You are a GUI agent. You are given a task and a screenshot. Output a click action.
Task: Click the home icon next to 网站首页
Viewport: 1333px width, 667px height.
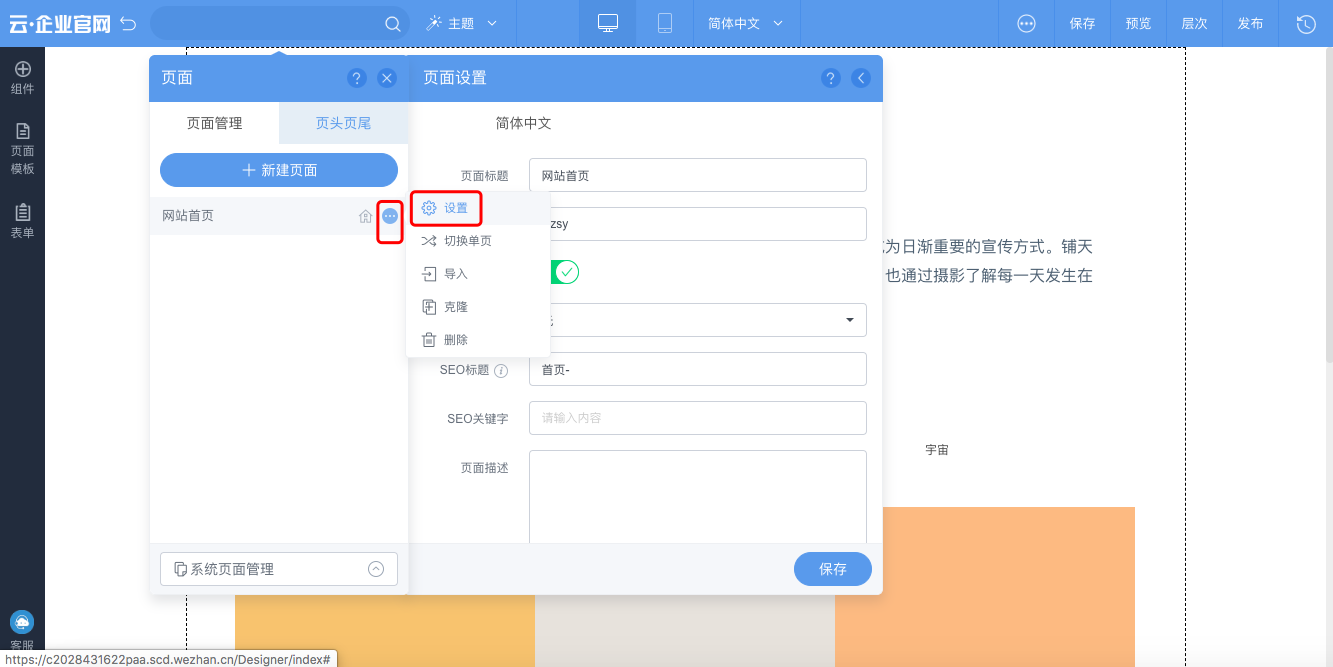365,215
